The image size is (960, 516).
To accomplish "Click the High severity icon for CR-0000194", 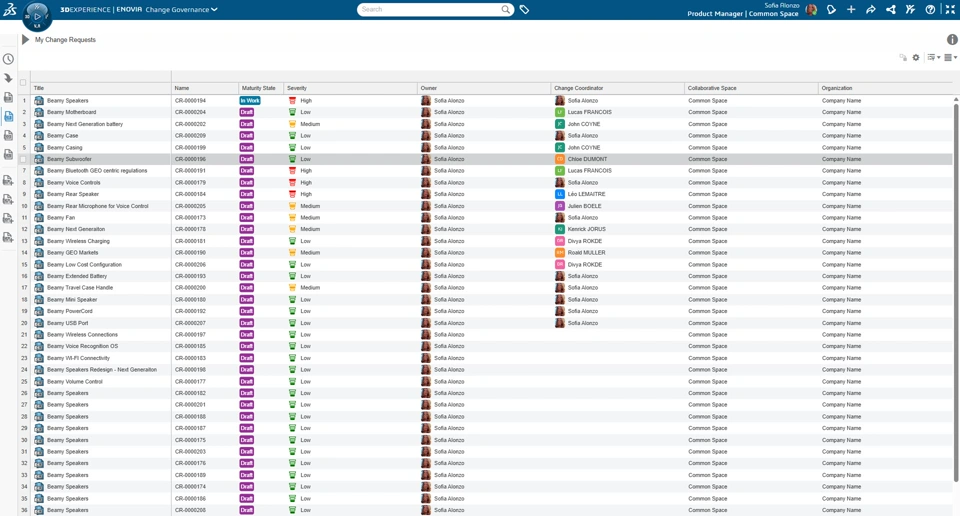I will pyautogui.click(x=292, y=100).
